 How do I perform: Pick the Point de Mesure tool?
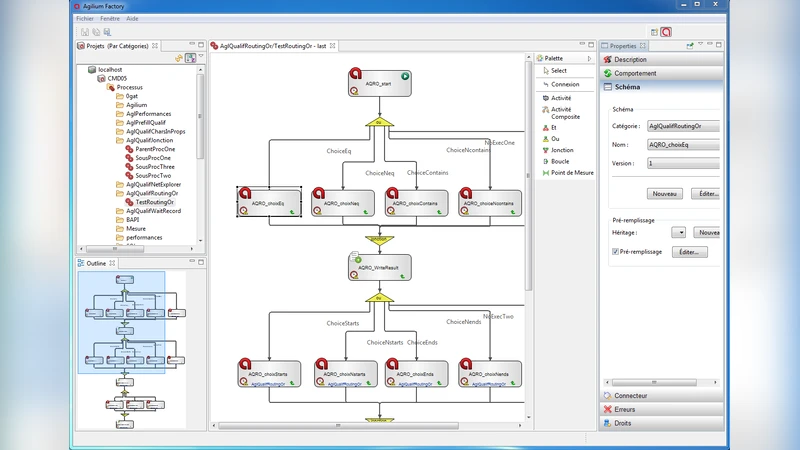(571, 173)
